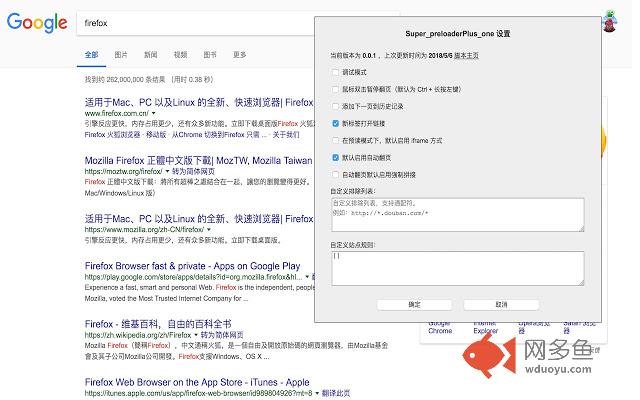Click the Google logo
This screenshot has height=400, width=640.
coord(37,22)
